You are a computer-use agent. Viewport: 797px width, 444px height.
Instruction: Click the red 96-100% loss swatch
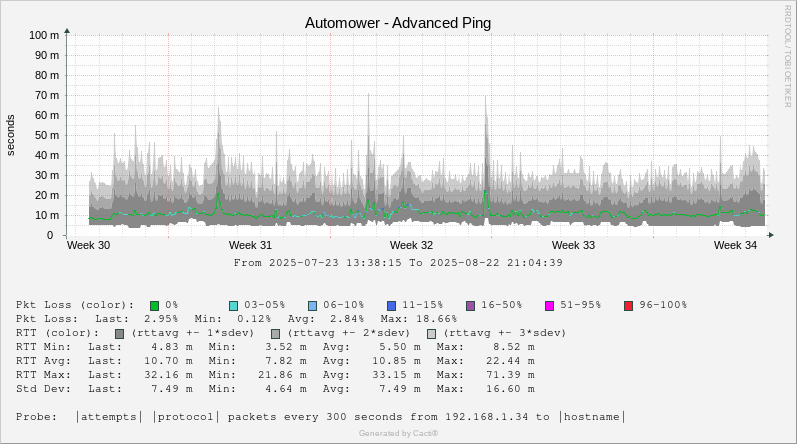[628, 306]
